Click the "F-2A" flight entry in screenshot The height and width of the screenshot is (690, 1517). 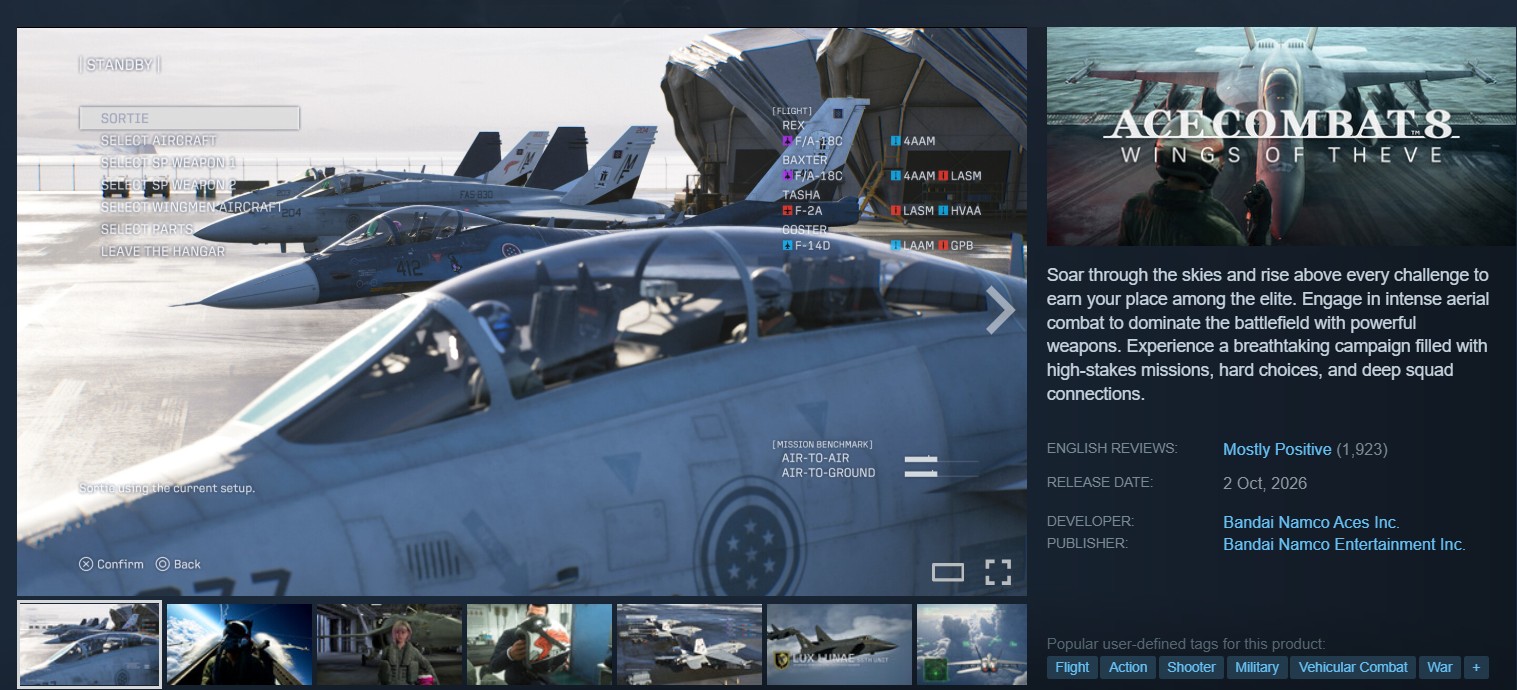tap(802, 211)
